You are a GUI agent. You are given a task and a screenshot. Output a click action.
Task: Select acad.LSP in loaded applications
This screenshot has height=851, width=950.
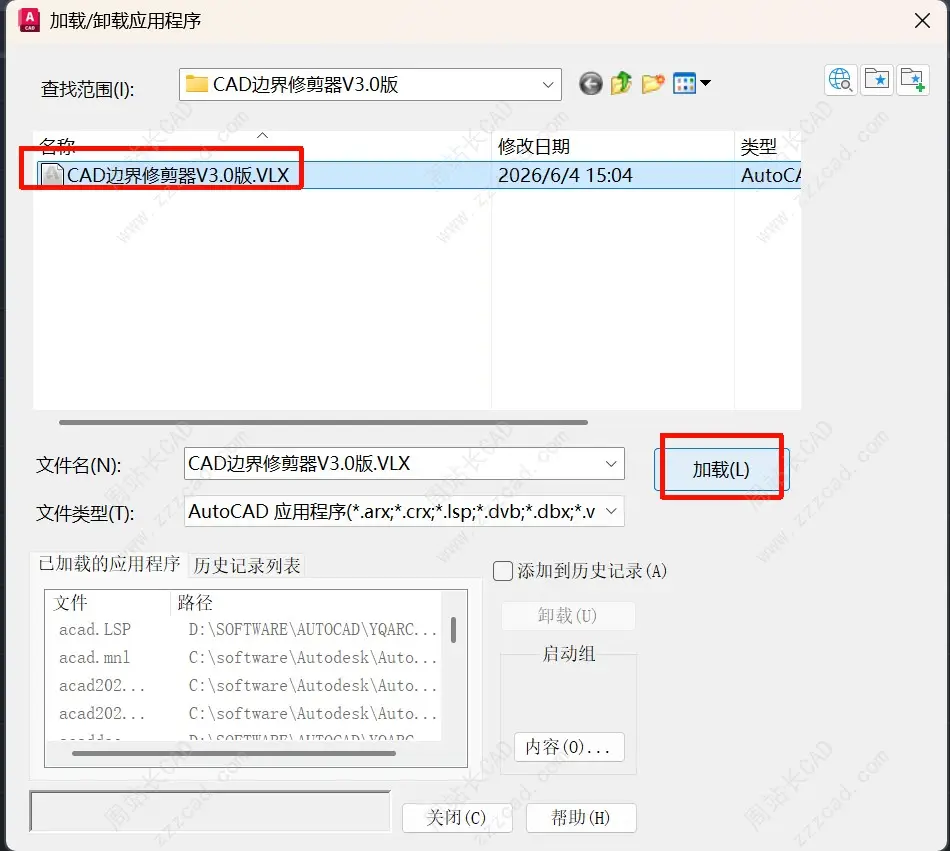pos(95,629)
